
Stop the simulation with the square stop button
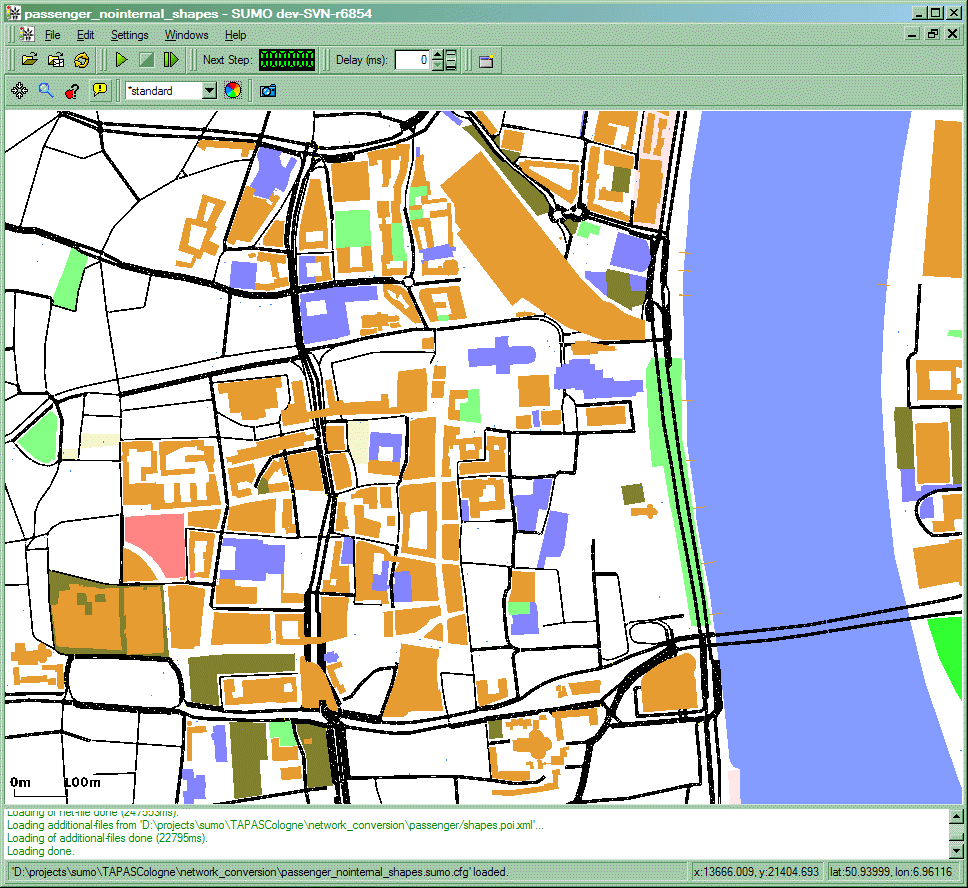(x=146, y=60)
